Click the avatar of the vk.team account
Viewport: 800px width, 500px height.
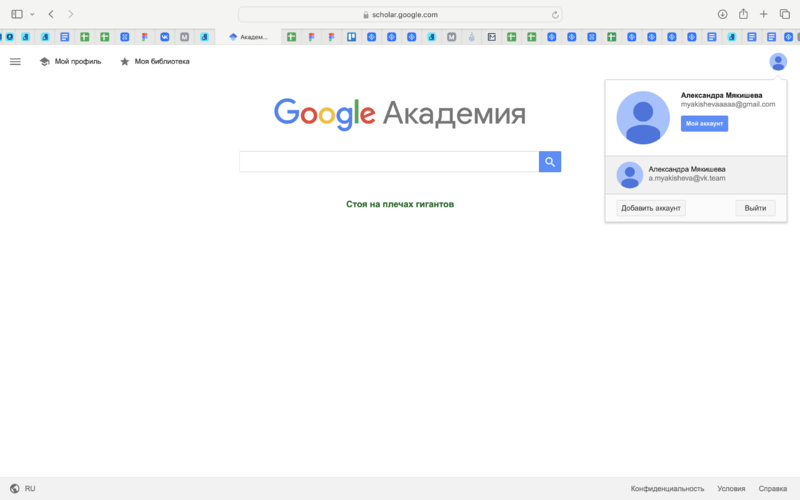tap(630, 175)
